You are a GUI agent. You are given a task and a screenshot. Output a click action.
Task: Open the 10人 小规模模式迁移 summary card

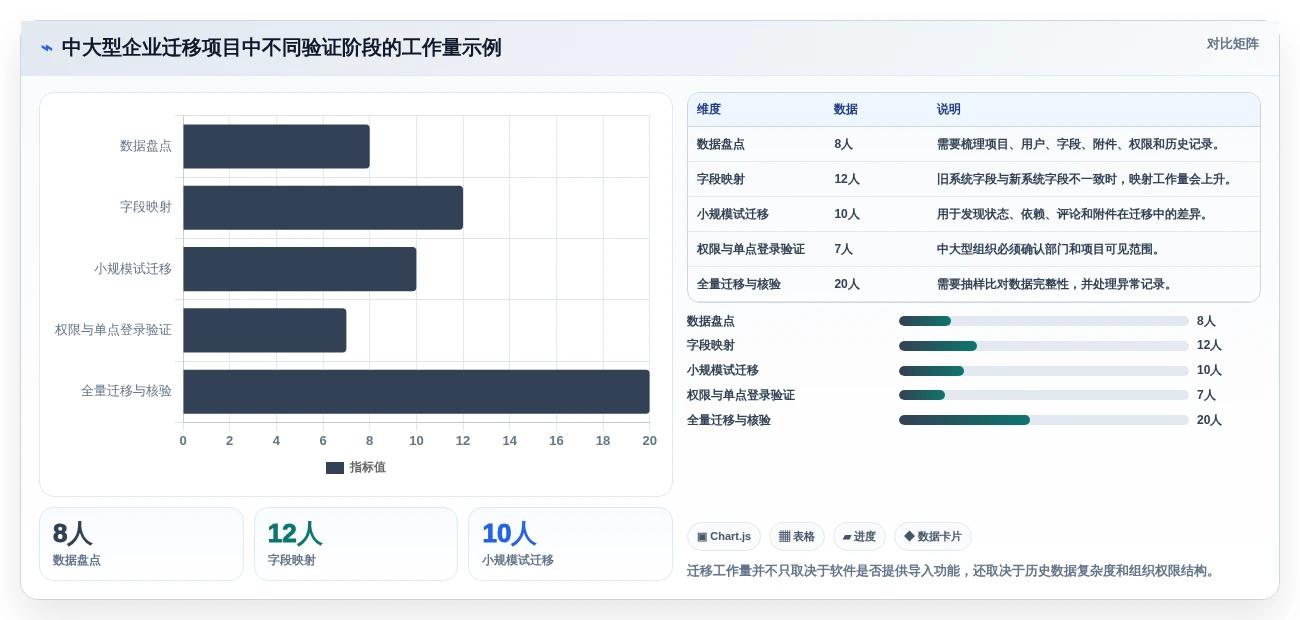tap(570, 544)
